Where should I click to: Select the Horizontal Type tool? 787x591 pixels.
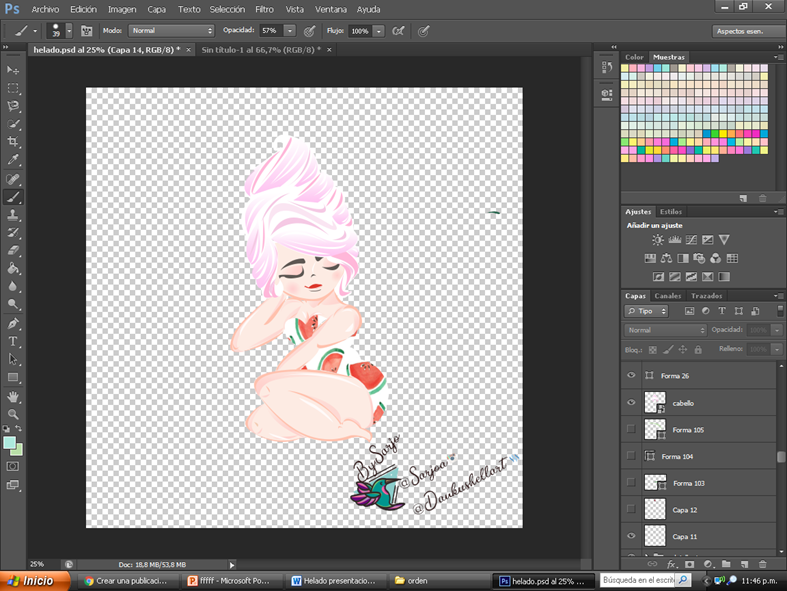click(x=13, y=341)
